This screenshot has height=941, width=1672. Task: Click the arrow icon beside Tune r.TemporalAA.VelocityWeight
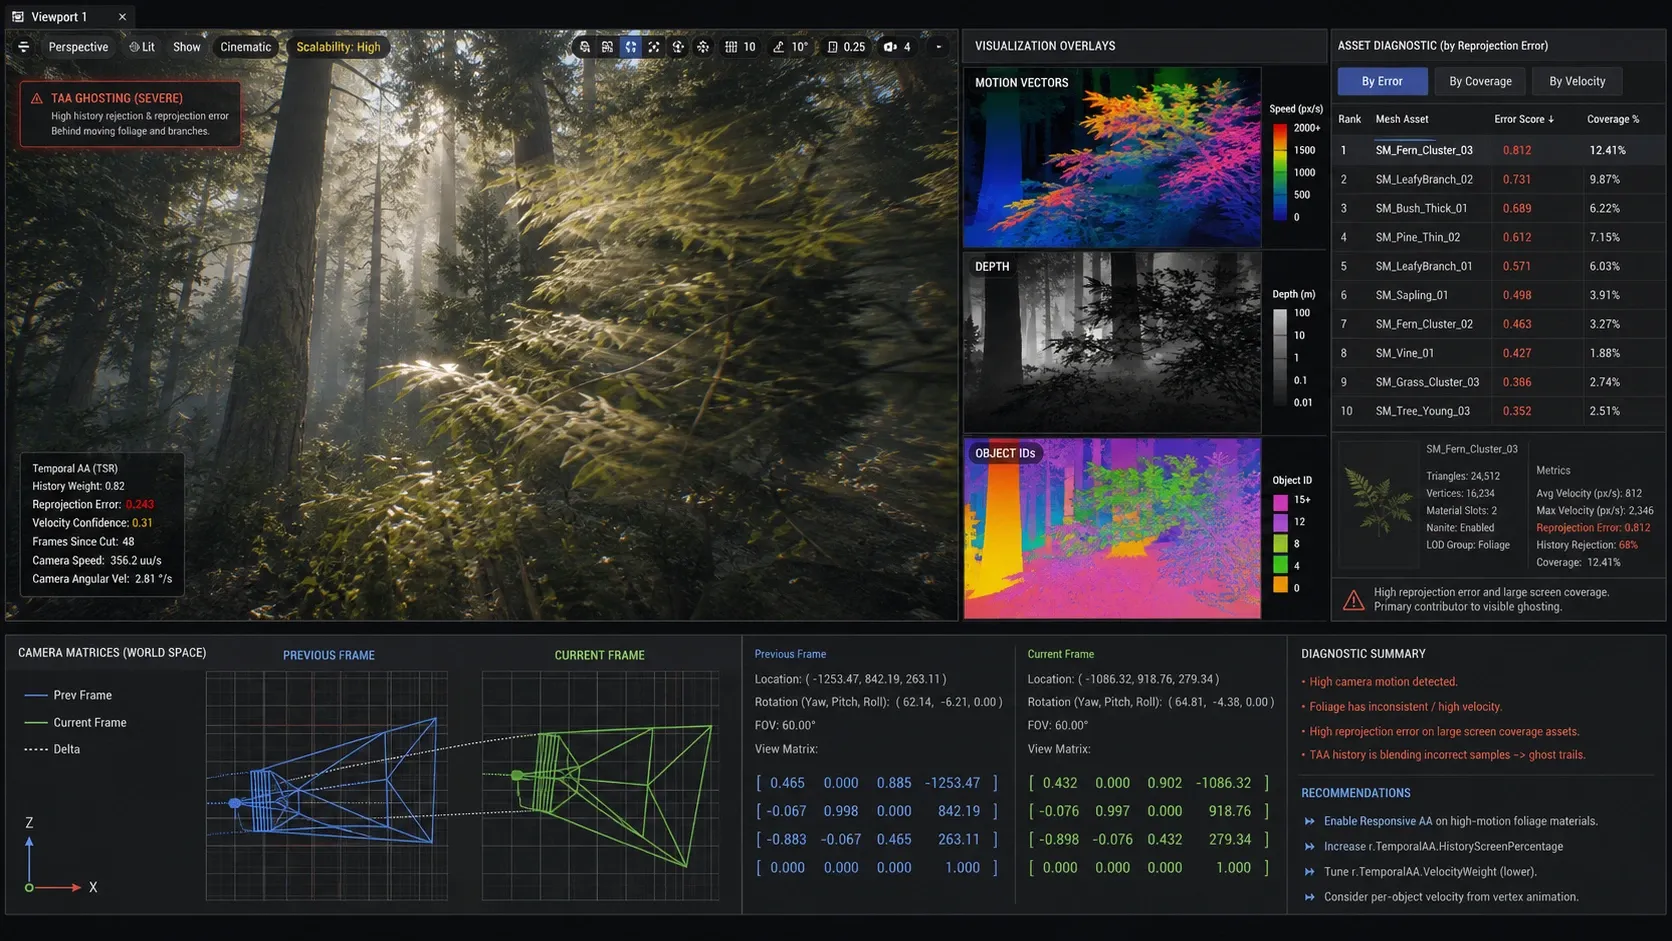tap(1310, 872)
